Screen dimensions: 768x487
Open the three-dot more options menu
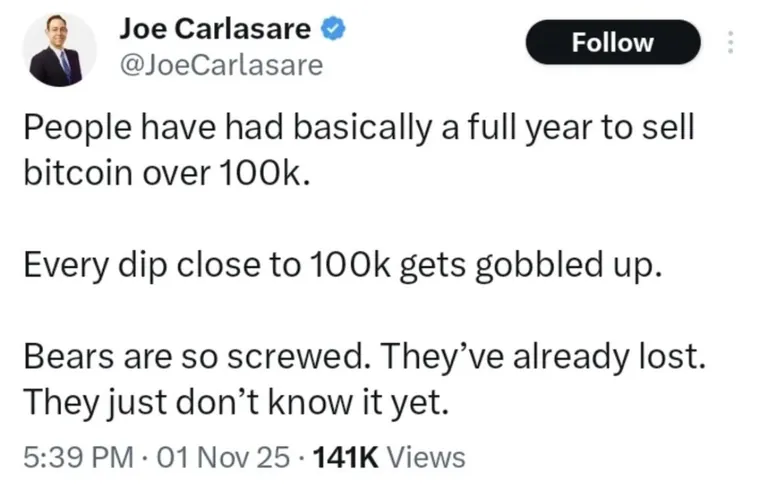coord(730,43)
